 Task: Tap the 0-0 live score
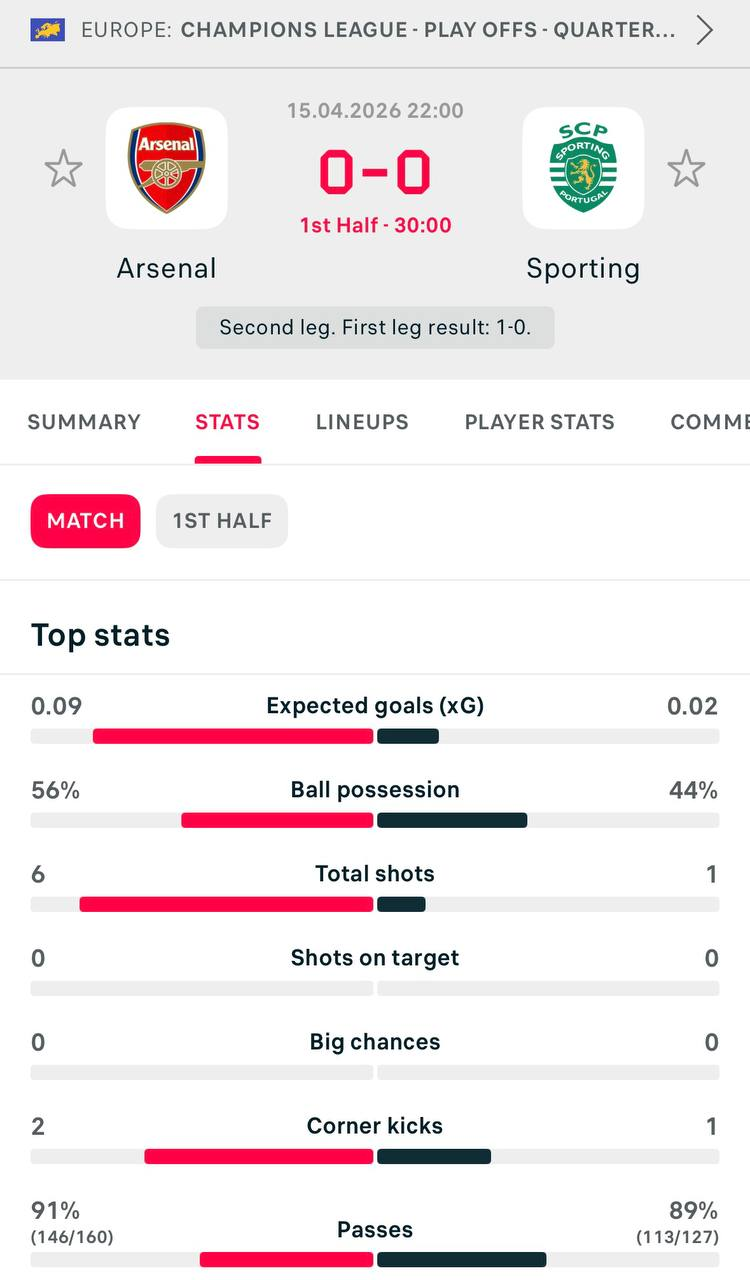(375, 172)
